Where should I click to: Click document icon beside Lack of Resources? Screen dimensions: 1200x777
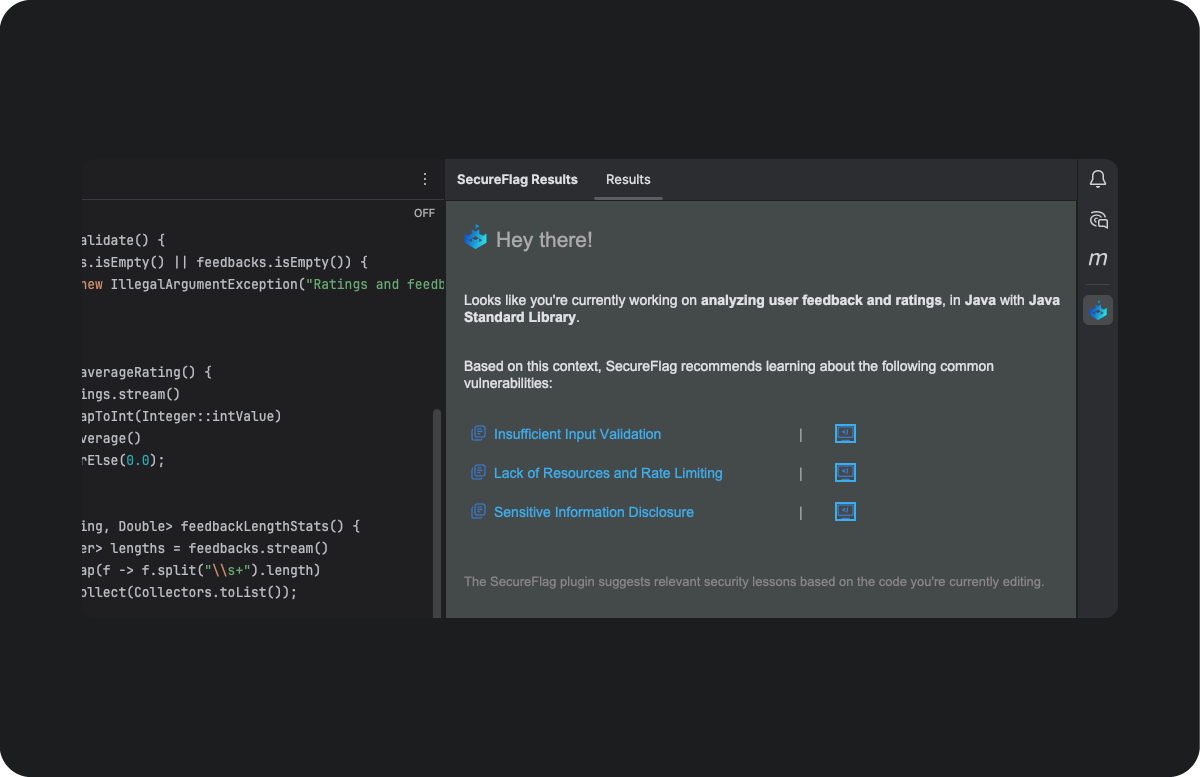(x=478, y=473)
